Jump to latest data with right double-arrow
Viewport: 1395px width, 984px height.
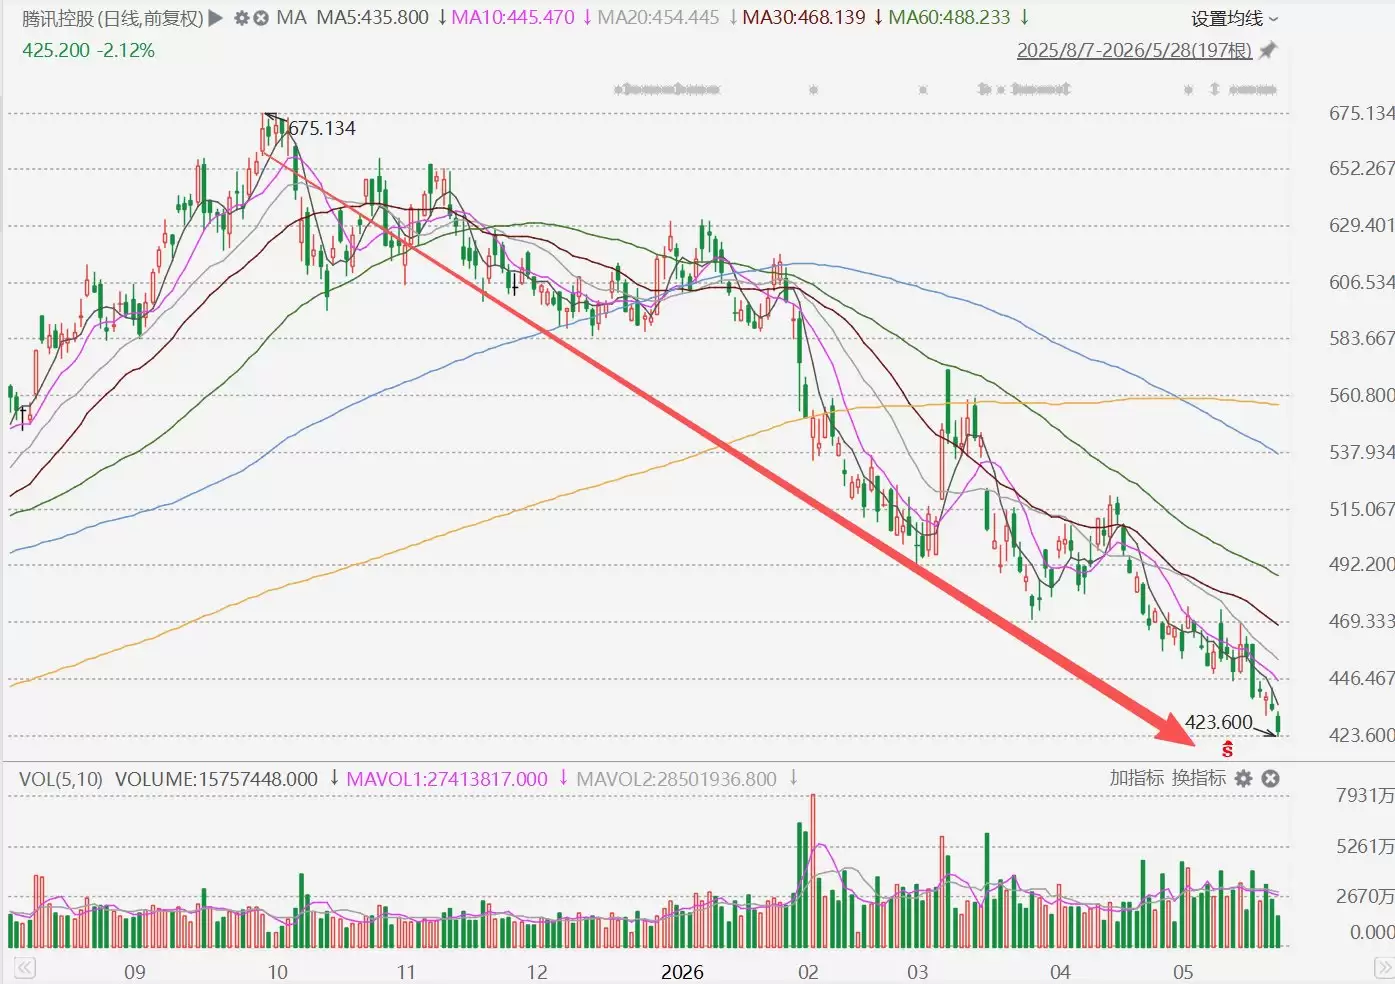pyautogui.click(x=1384, y=968)
